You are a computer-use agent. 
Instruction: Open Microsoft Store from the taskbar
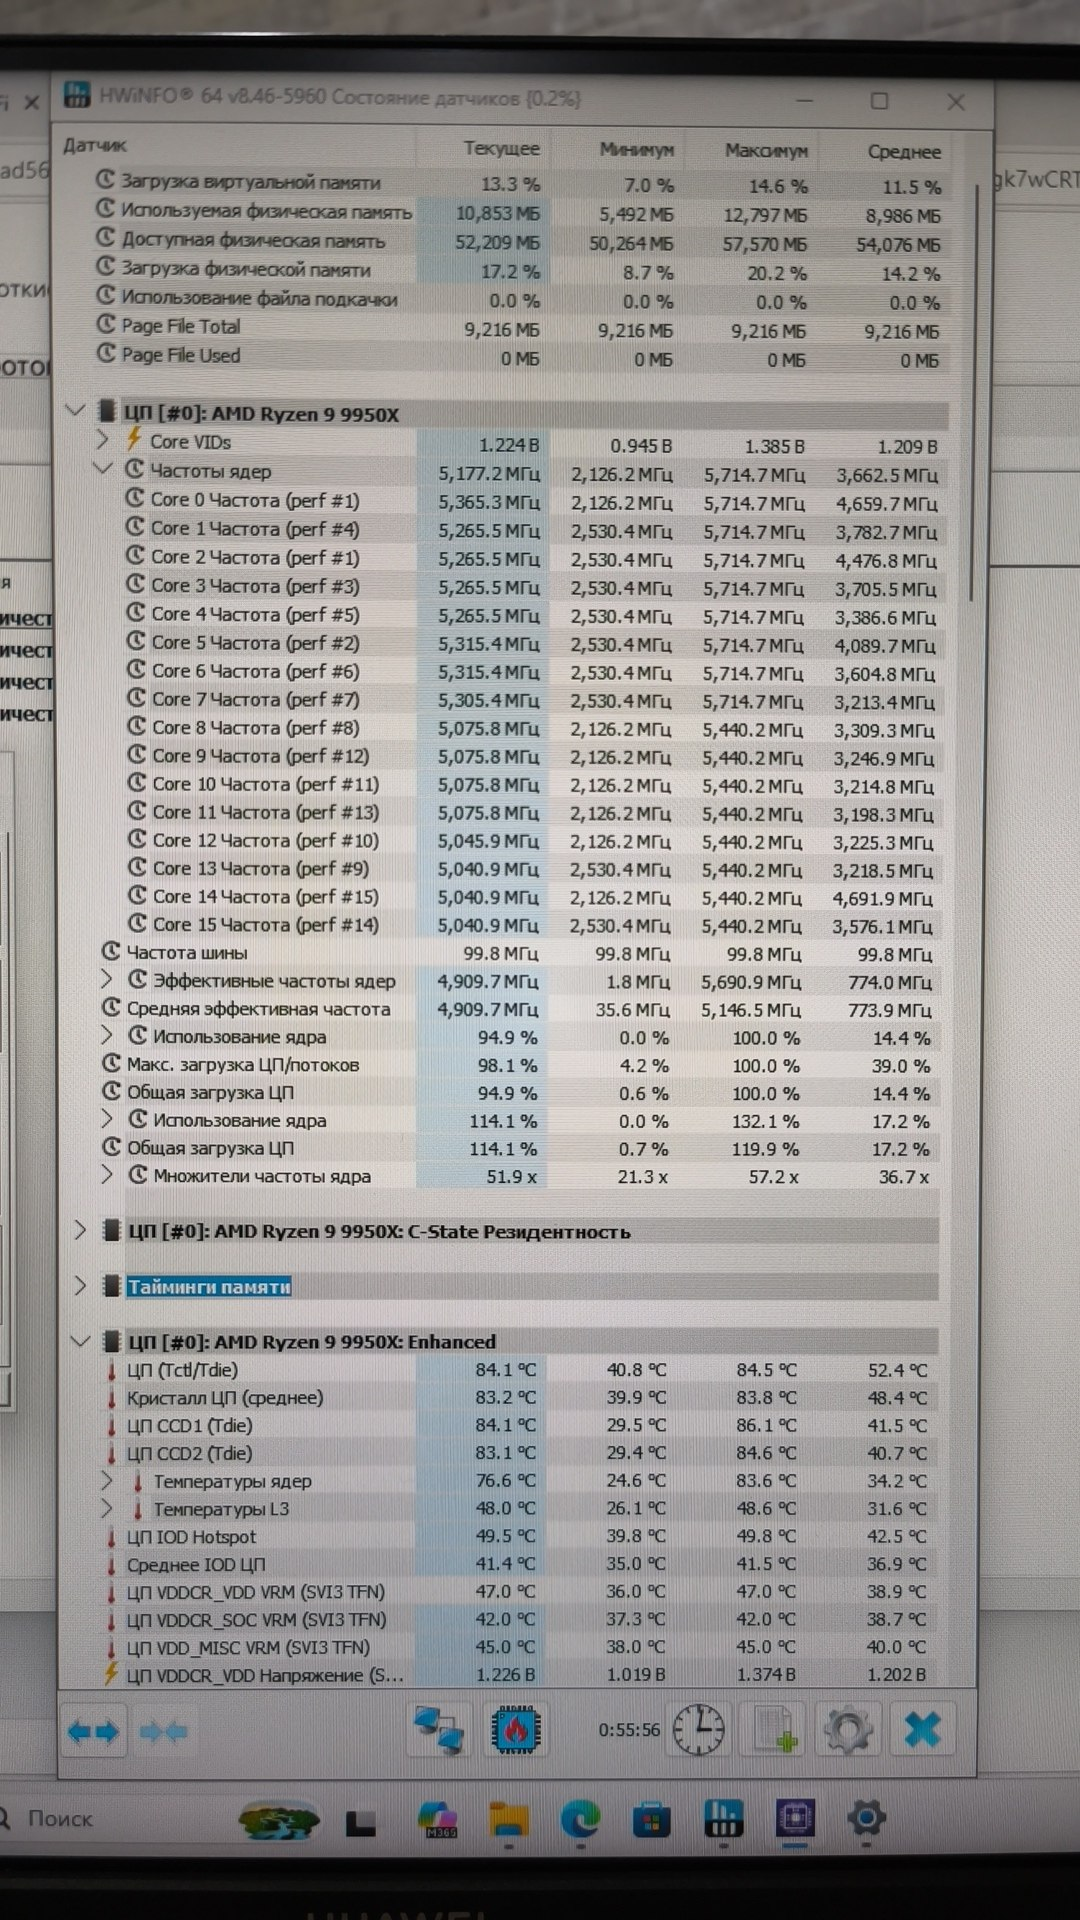point(651,1820)
